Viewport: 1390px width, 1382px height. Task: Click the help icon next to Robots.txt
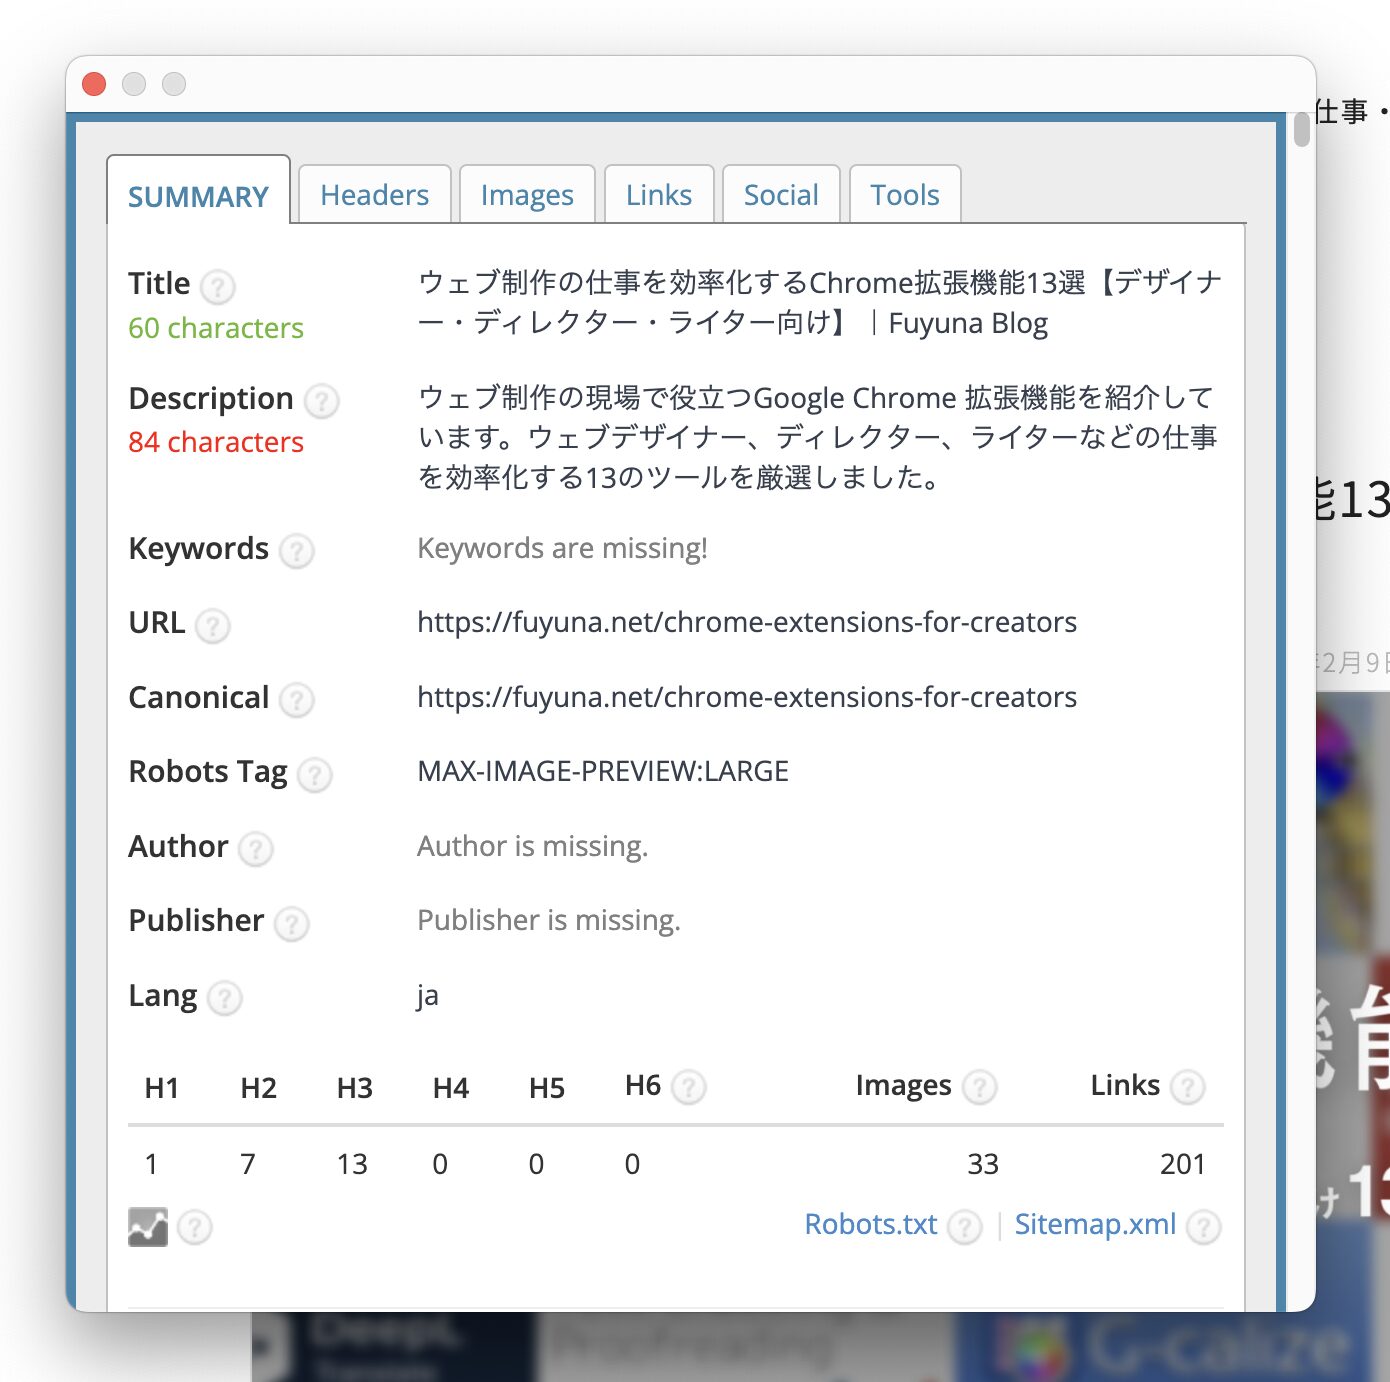coord(964,1227)
